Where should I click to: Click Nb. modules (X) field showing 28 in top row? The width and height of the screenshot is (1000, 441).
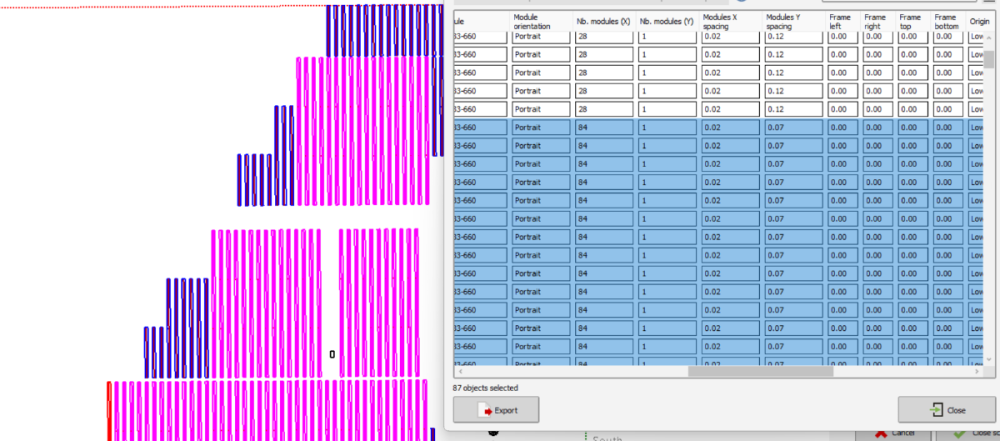click(604, 37)
